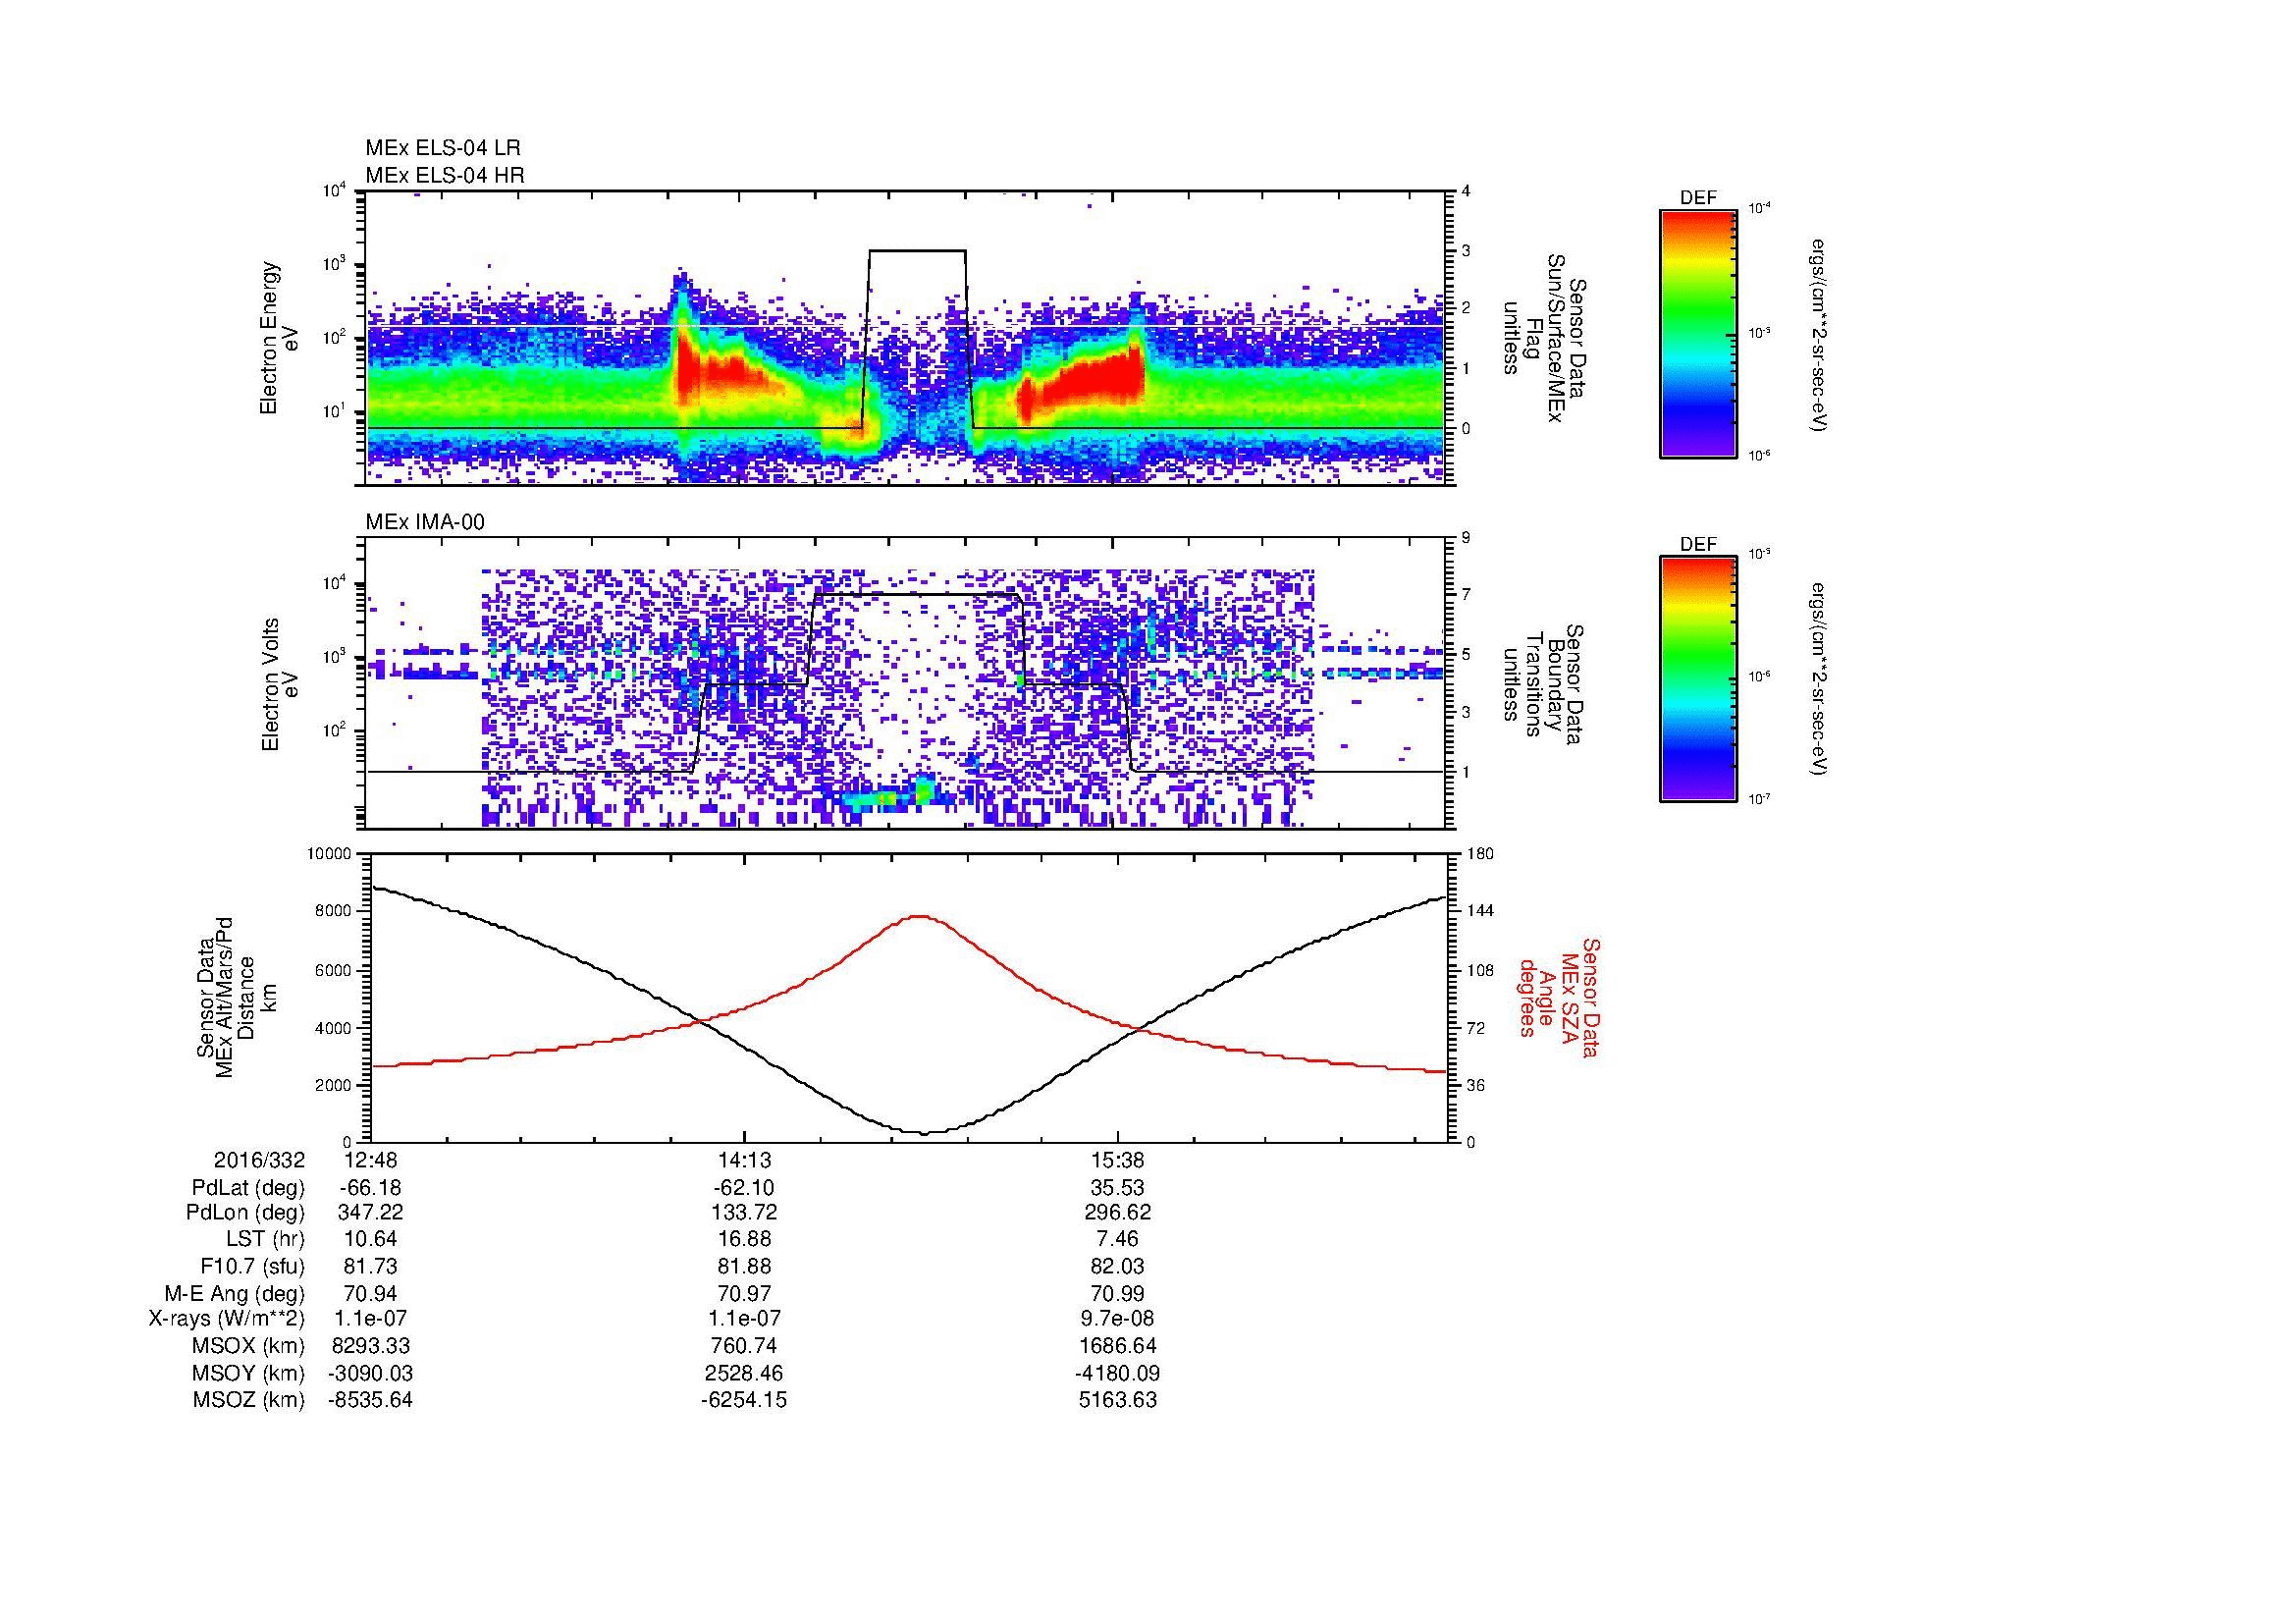Click MSOX value 8293.33
This screenshot has width=2296, height=1623.
(x=371, y=1346)
